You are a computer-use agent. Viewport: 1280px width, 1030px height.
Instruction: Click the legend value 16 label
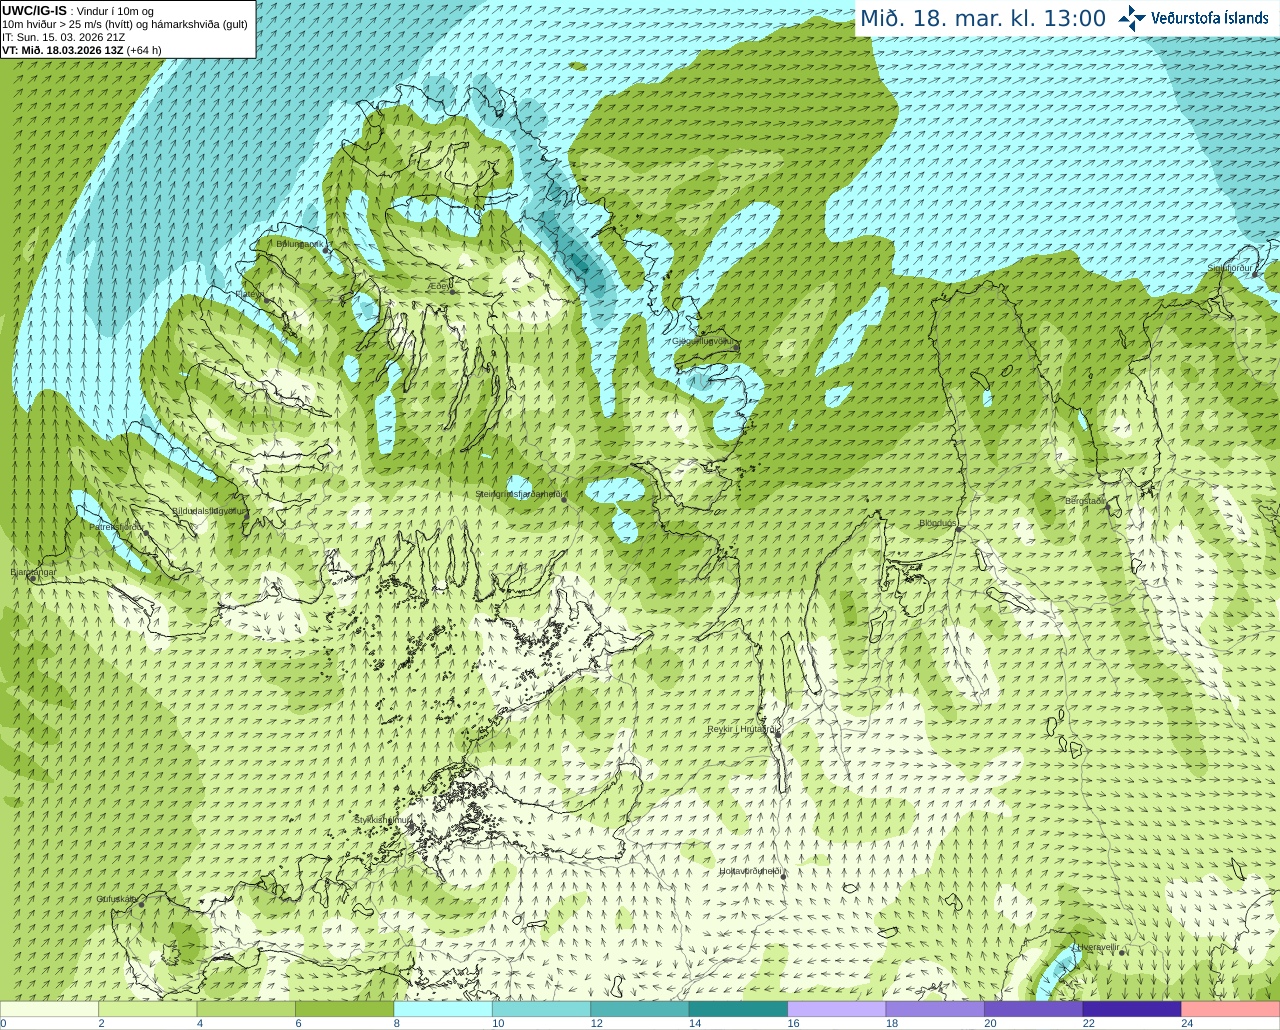coord(793,1023)
